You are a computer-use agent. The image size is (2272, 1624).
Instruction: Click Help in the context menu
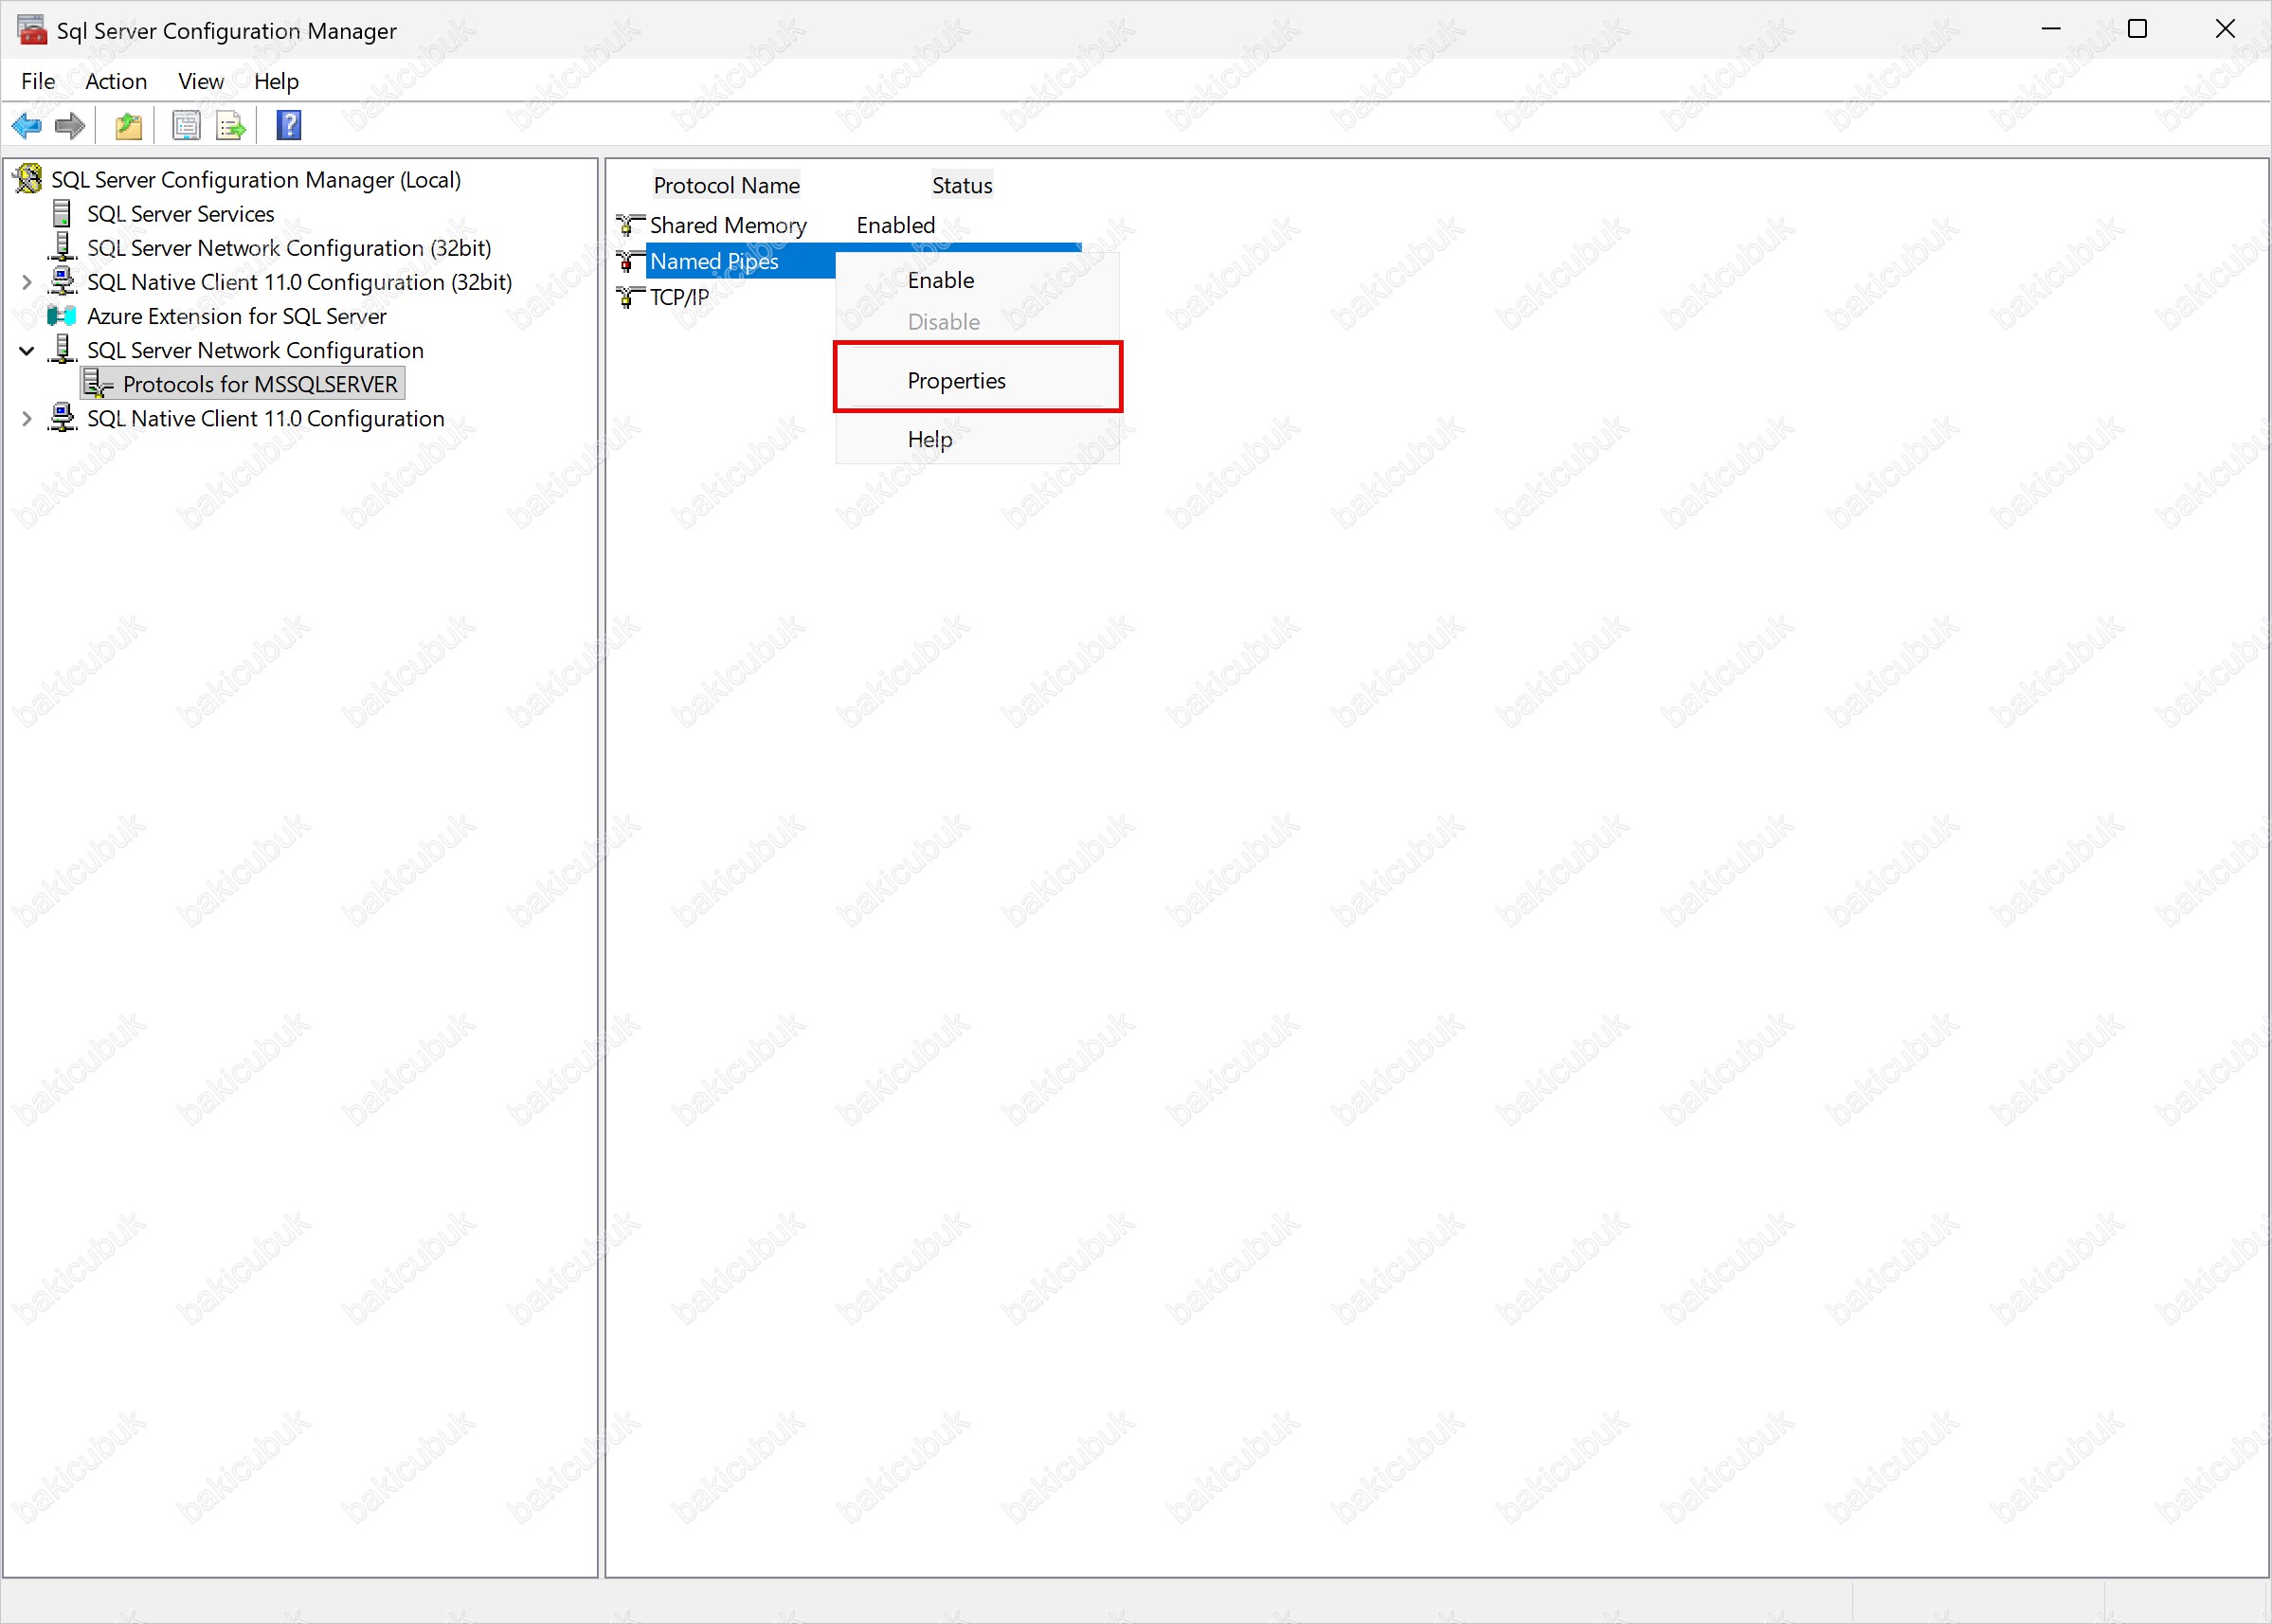929,440
